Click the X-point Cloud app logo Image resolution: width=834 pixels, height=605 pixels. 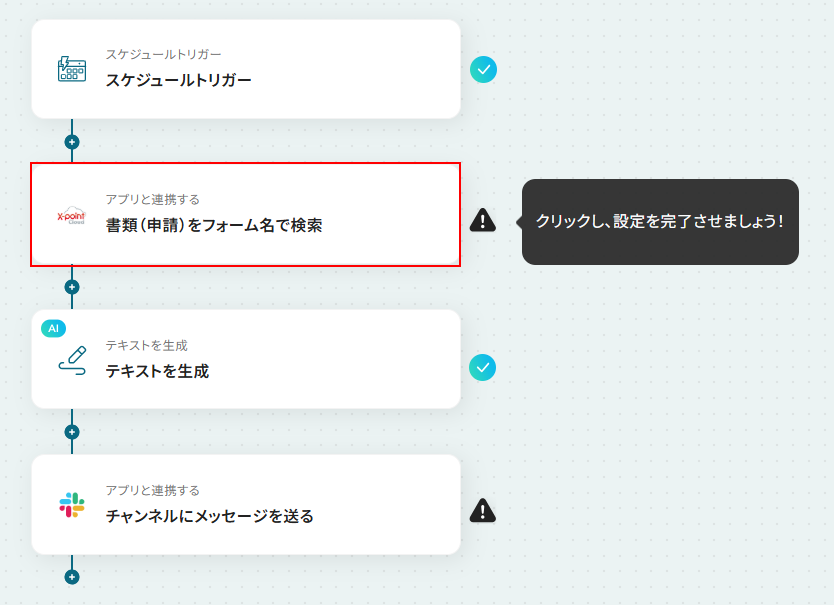[71, 216]
